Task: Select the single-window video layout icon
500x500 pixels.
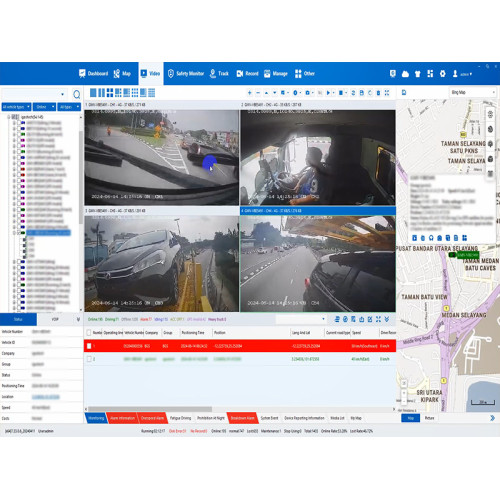Action: [93, 93]
